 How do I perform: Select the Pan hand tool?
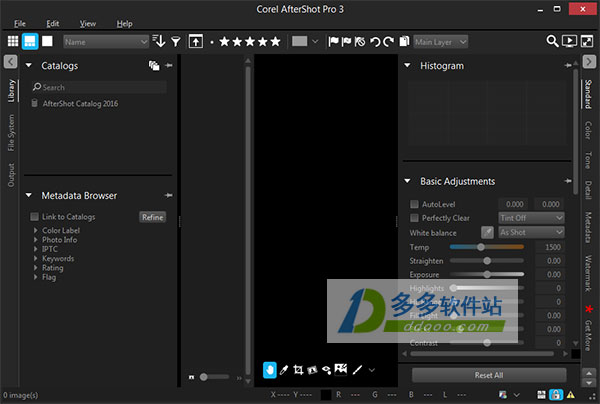(270, 370)
